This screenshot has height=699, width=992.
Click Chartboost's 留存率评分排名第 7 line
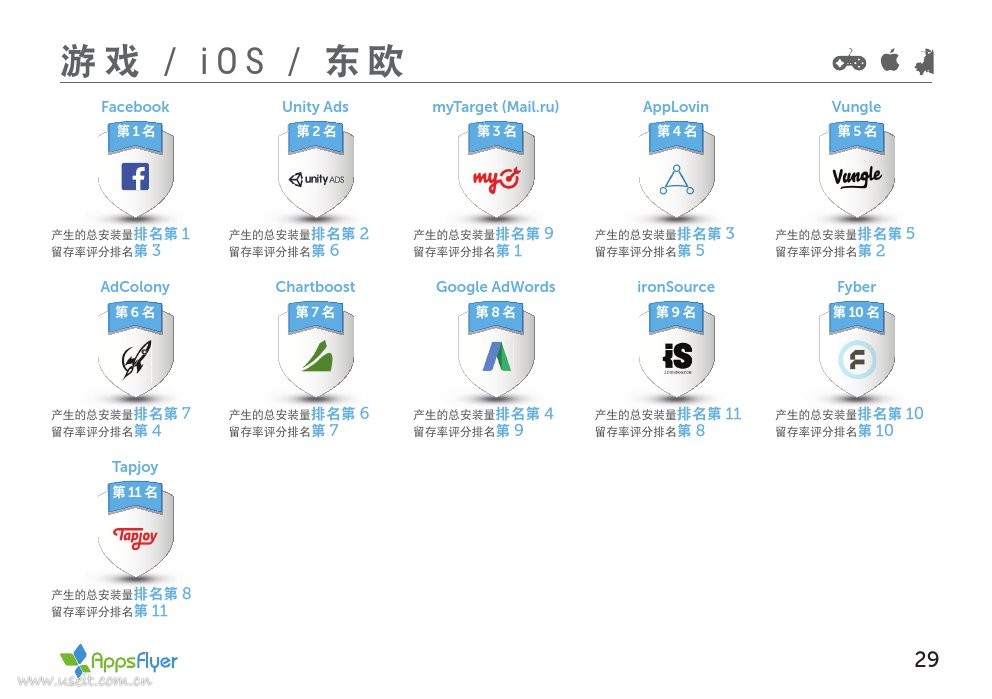pyautogui.click(x=283, y=431)
